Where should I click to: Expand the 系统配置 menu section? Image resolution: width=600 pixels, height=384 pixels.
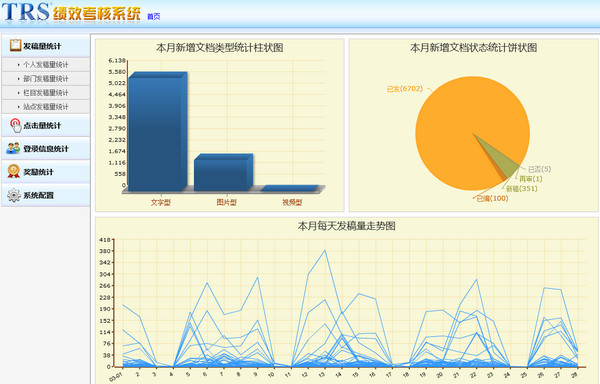(x=46, y=195)
